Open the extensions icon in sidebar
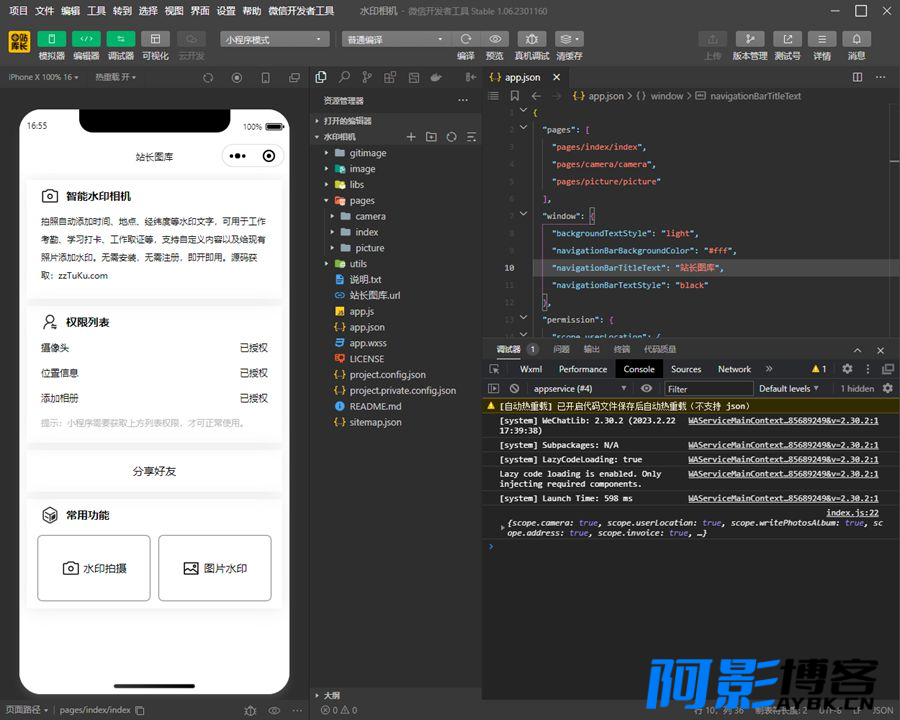The image size is (900, 720). (x=390, y=78)
